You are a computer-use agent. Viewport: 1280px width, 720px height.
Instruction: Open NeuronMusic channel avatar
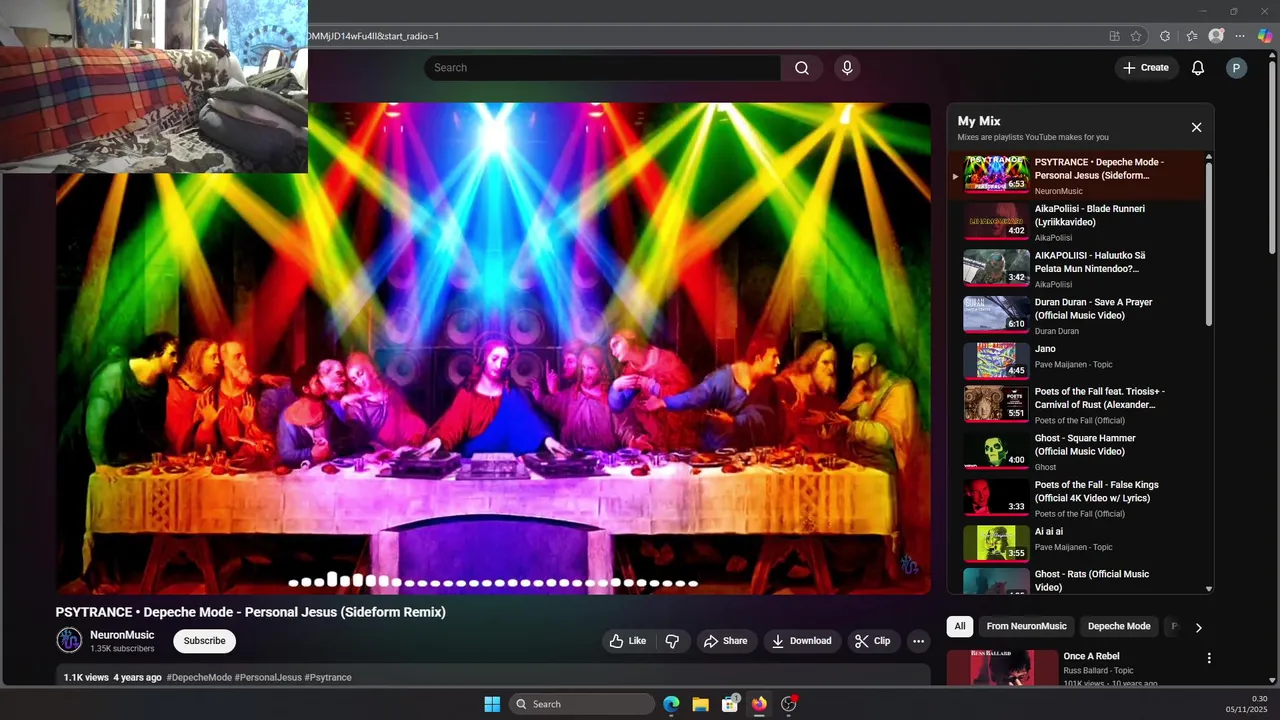pyautogui.click(x=69, y=640)
